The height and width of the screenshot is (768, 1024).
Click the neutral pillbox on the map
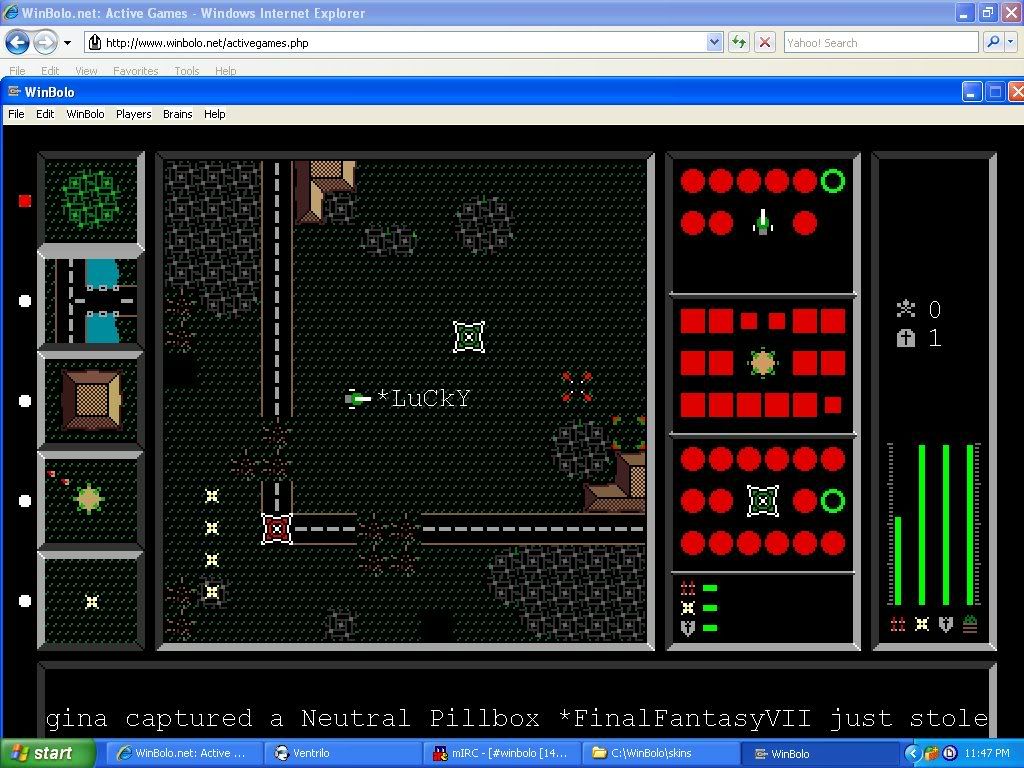pyautogui.click(x=469, y=337)
